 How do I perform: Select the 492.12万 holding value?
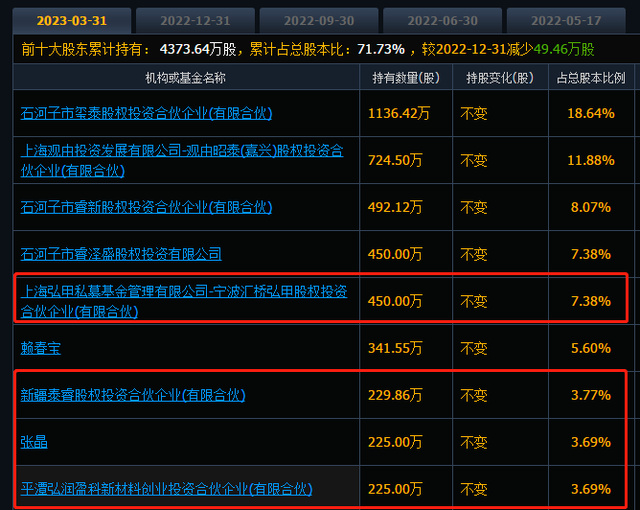pos(395,207)
